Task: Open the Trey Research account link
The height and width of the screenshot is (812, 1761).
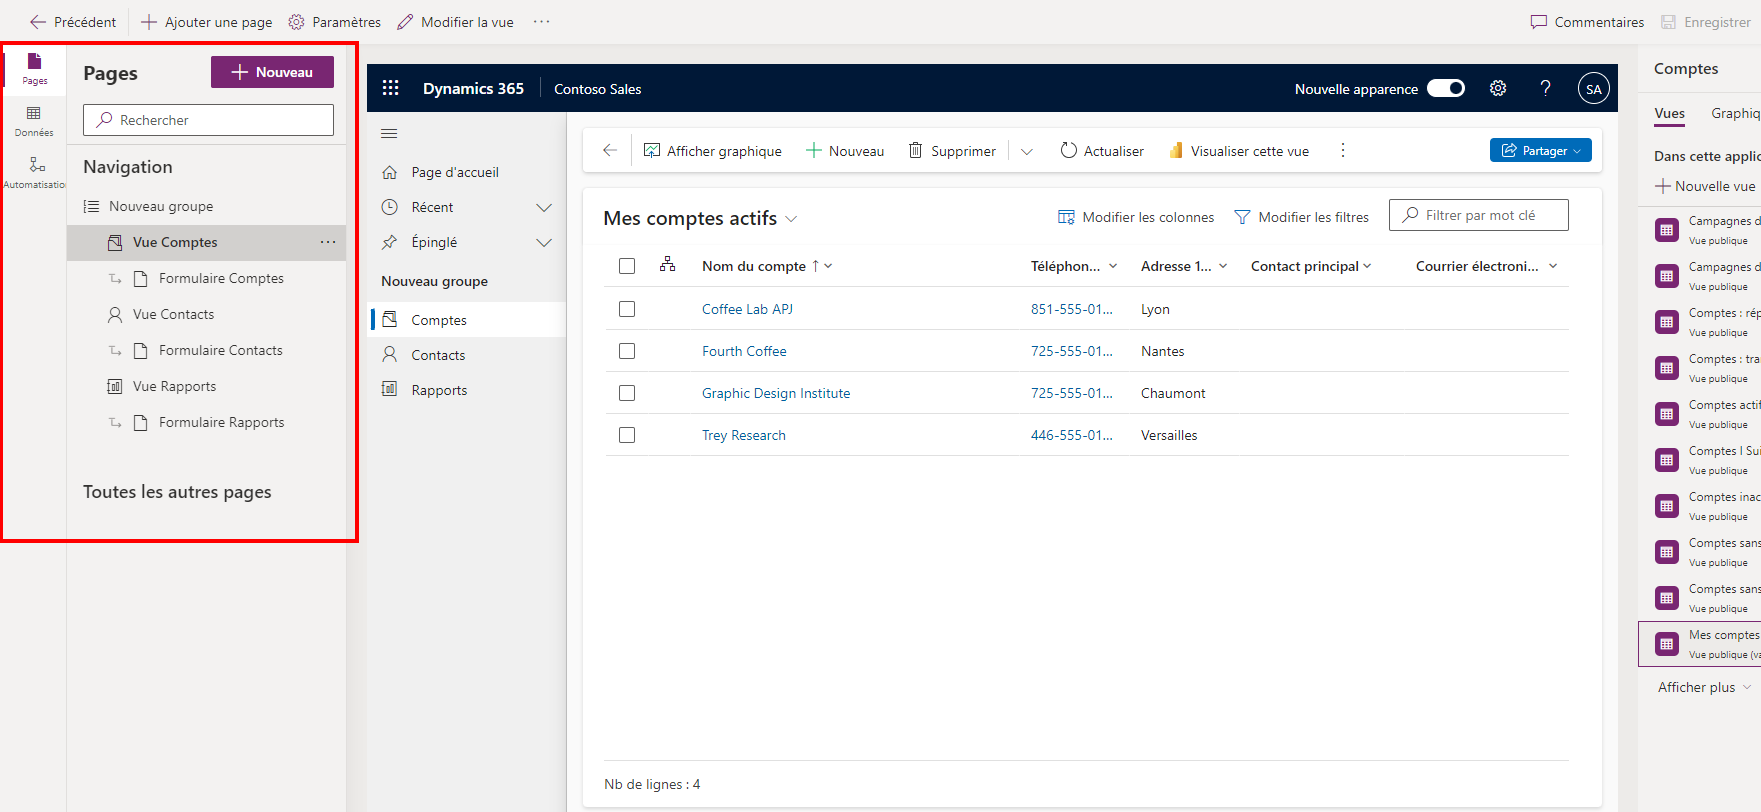Action: [x=743, y=435]
